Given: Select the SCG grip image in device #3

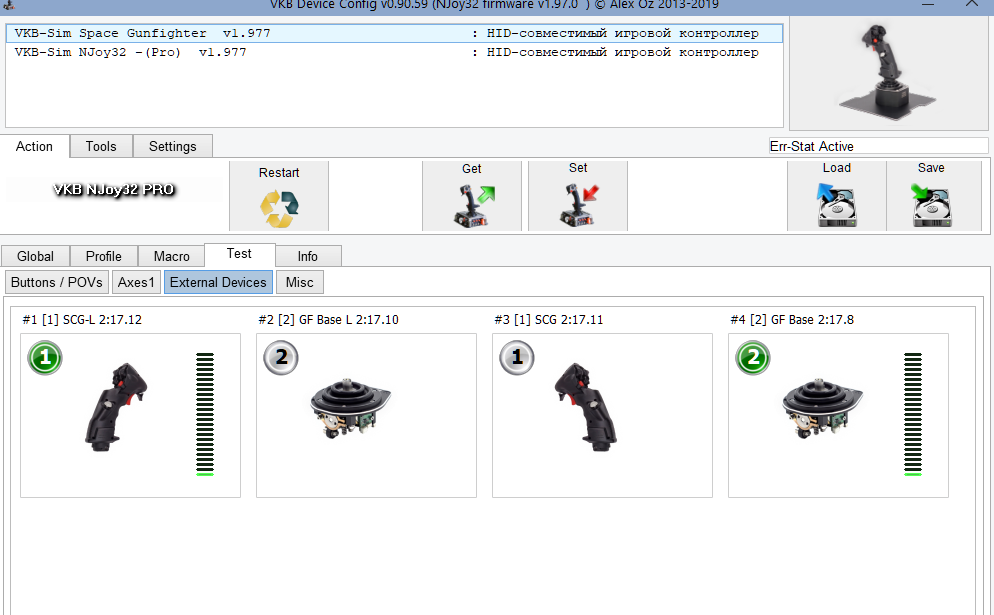Looking at the screenshot, I should pos(586,407).
